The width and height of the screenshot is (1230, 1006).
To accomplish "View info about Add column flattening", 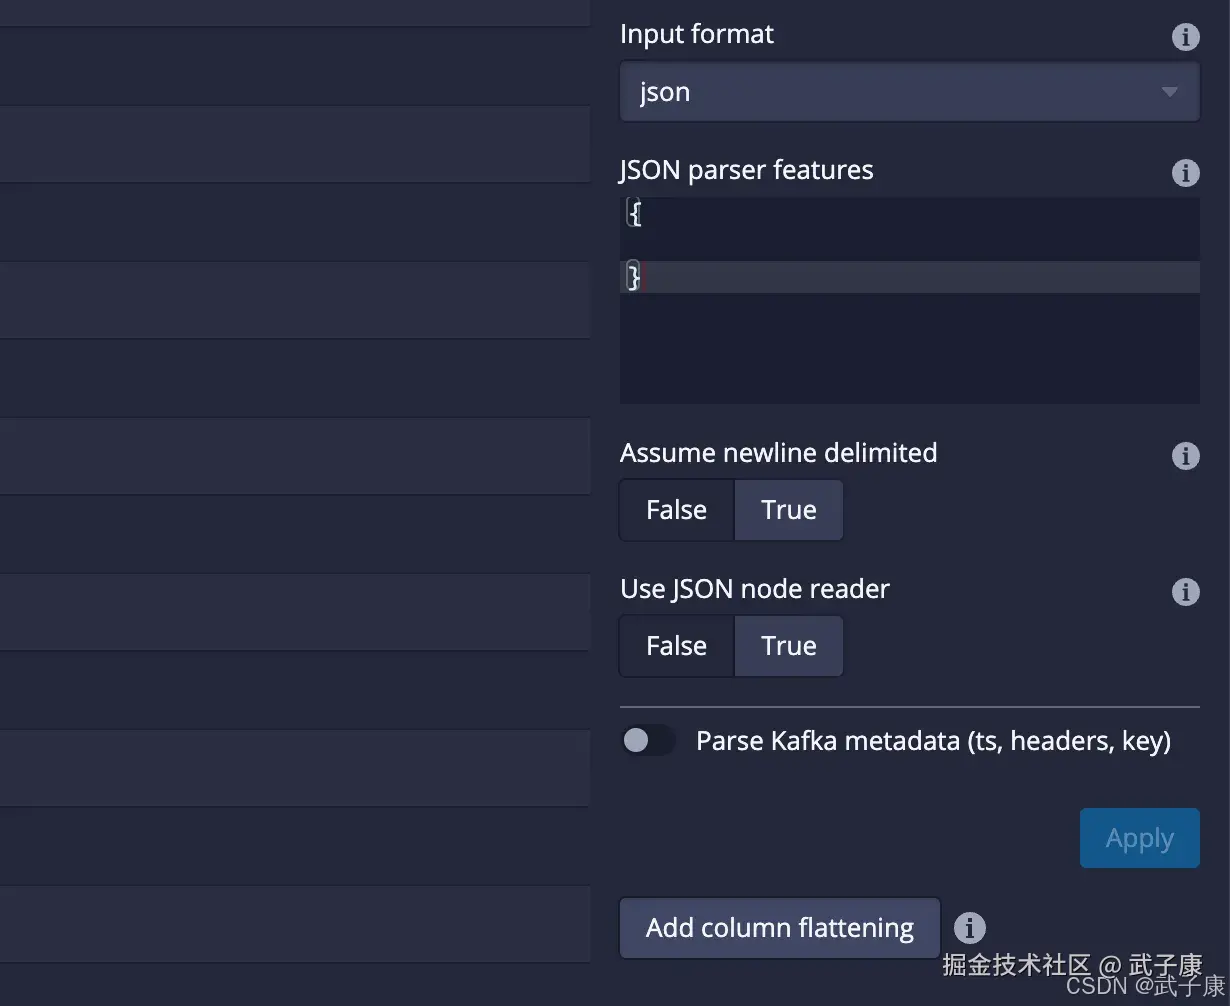I will [969, 928].
